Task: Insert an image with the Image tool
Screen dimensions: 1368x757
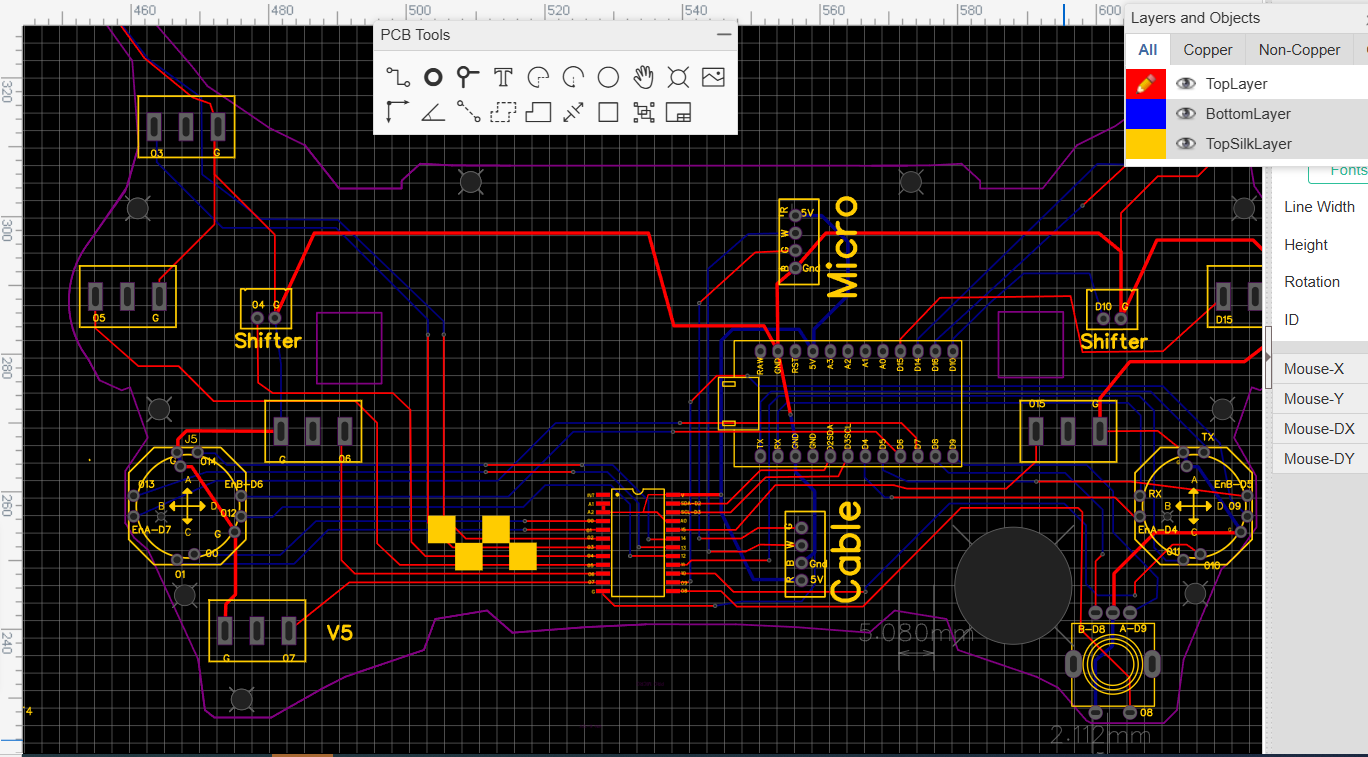Action: tap(713, 77)
